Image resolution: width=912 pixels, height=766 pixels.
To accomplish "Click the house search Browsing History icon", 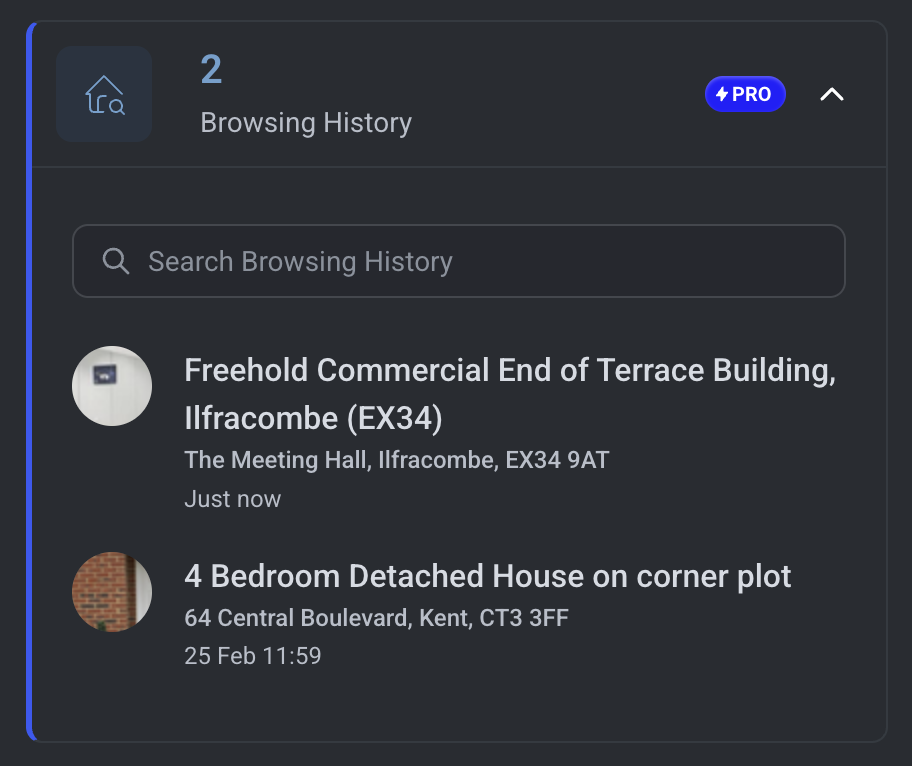I will coord(104,94).
